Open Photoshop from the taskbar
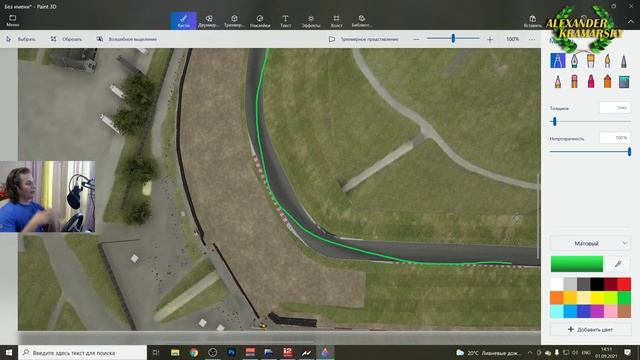Viewport: 640px width, 360px height. 231,352
